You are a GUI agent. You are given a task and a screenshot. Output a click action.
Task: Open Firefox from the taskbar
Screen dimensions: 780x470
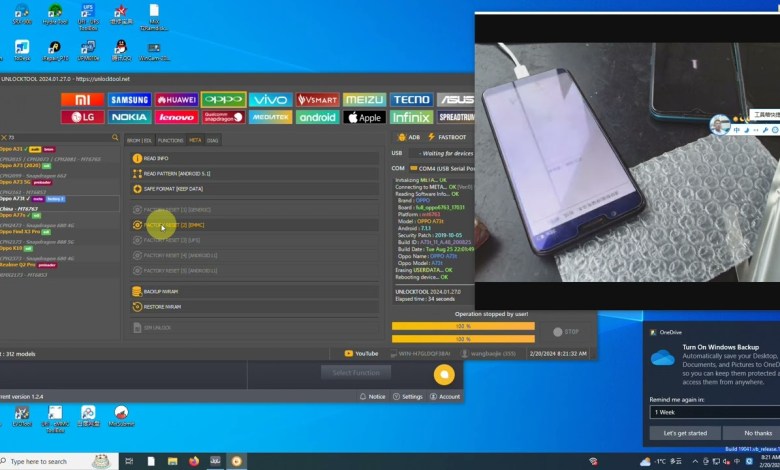[194, 461]
